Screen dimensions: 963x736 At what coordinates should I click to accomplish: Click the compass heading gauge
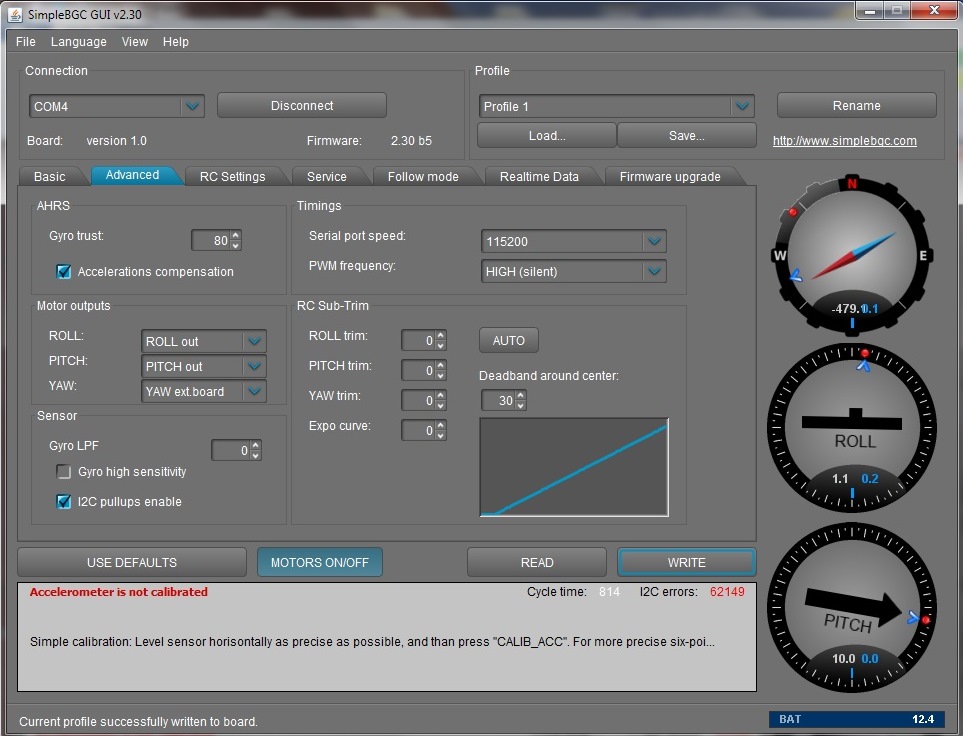click(x=852, y=254)
